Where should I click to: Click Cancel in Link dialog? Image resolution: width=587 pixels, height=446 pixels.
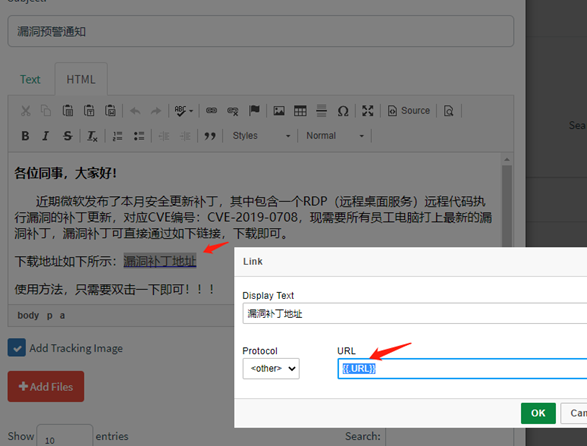tap(574, 413)
